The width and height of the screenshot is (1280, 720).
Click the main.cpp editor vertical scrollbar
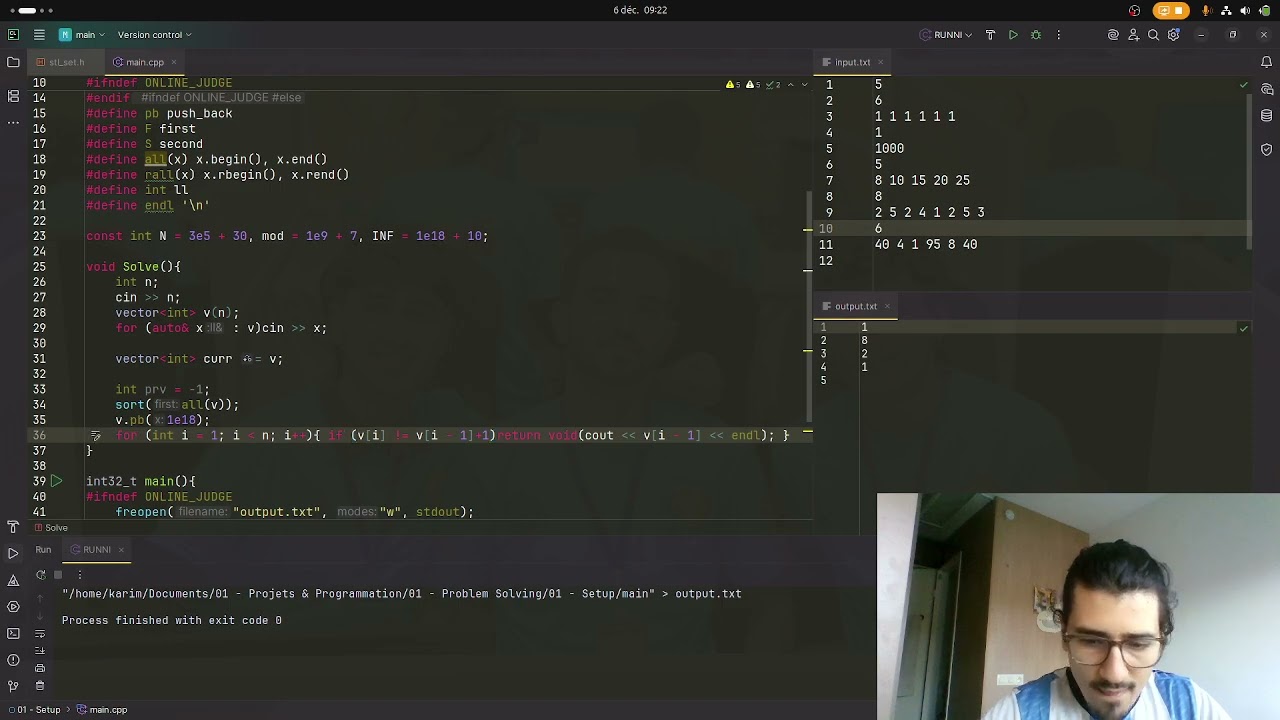coord(809,305)
